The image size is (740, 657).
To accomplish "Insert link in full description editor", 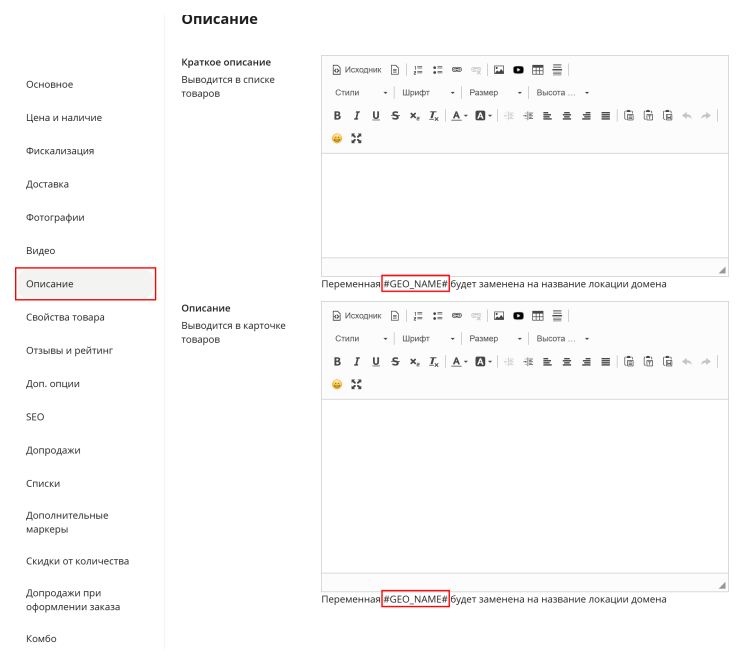I will (457, 316).
